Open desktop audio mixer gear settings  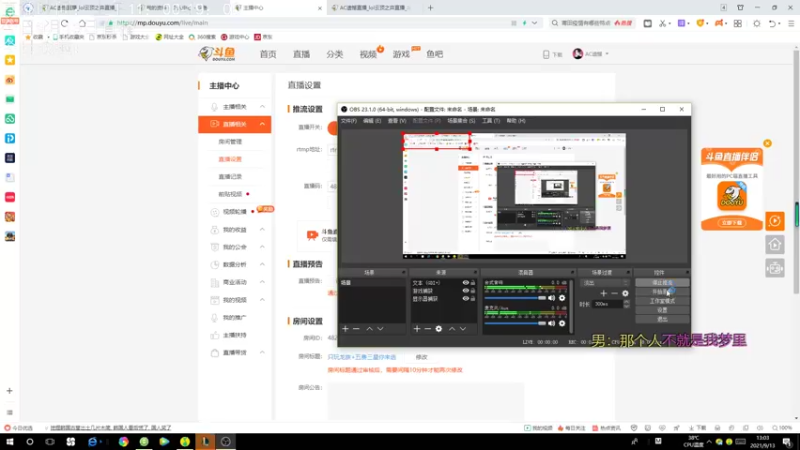(x=562, y=298)
